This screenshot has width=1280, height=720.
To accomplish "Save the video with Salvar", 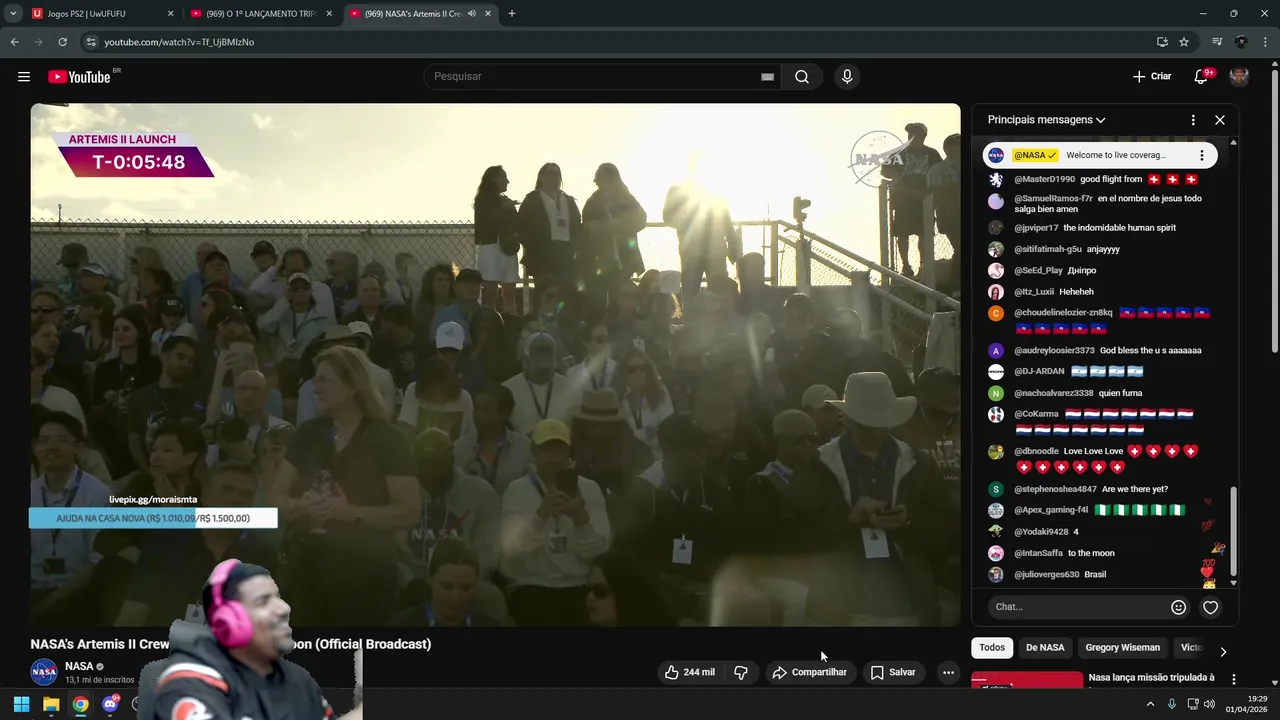I will (893, 672).
